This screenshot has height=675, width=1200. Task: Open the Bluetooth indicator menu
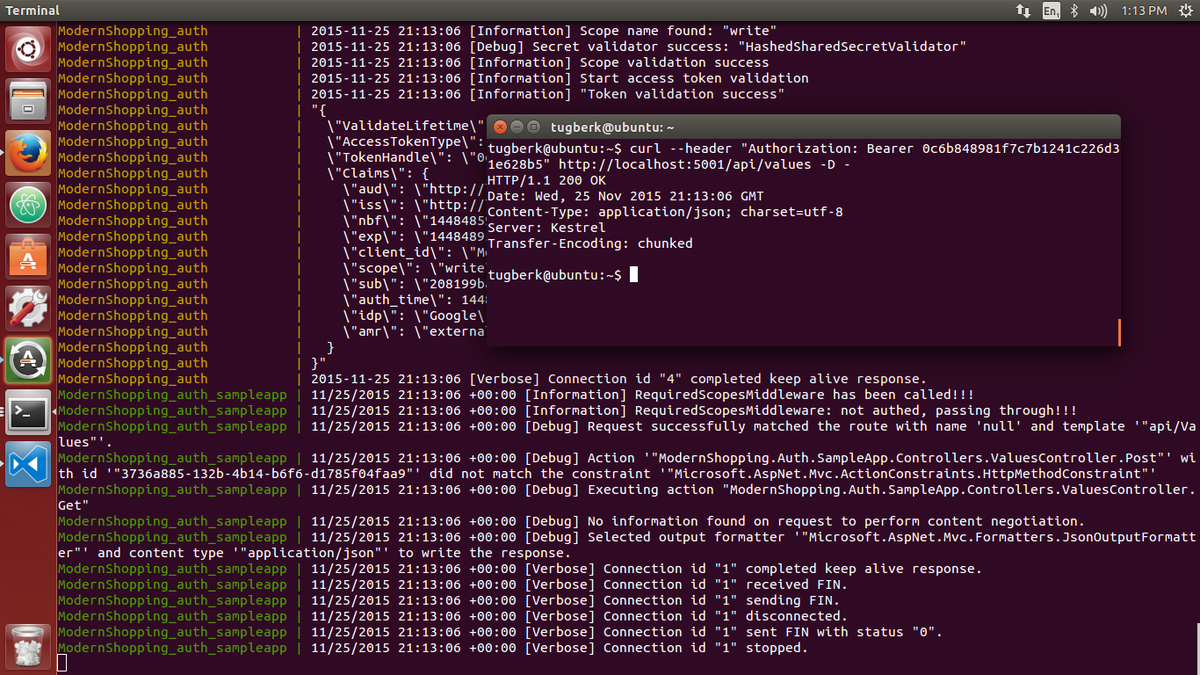[1074, 10]
